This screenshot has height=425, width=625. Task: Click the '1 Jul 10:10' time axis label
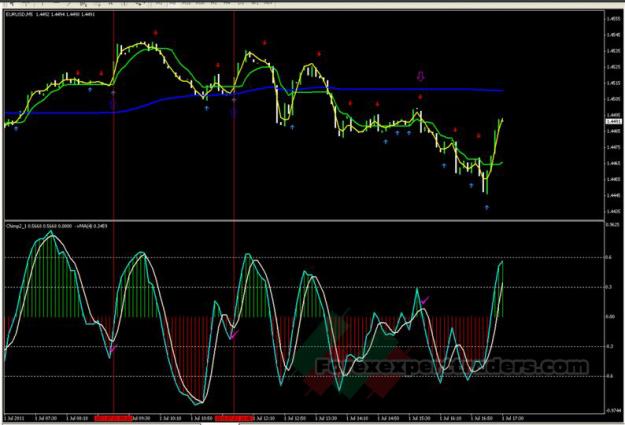(x=171, y=418)
